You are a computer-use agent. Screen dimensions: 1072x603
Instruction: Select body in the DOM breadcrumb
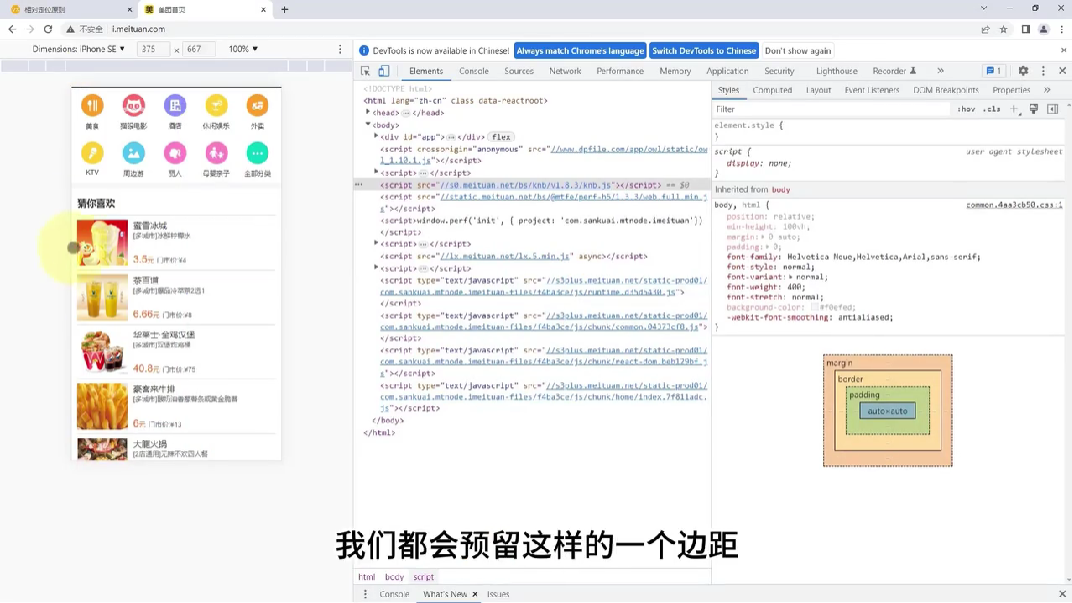tap(394, 577)
